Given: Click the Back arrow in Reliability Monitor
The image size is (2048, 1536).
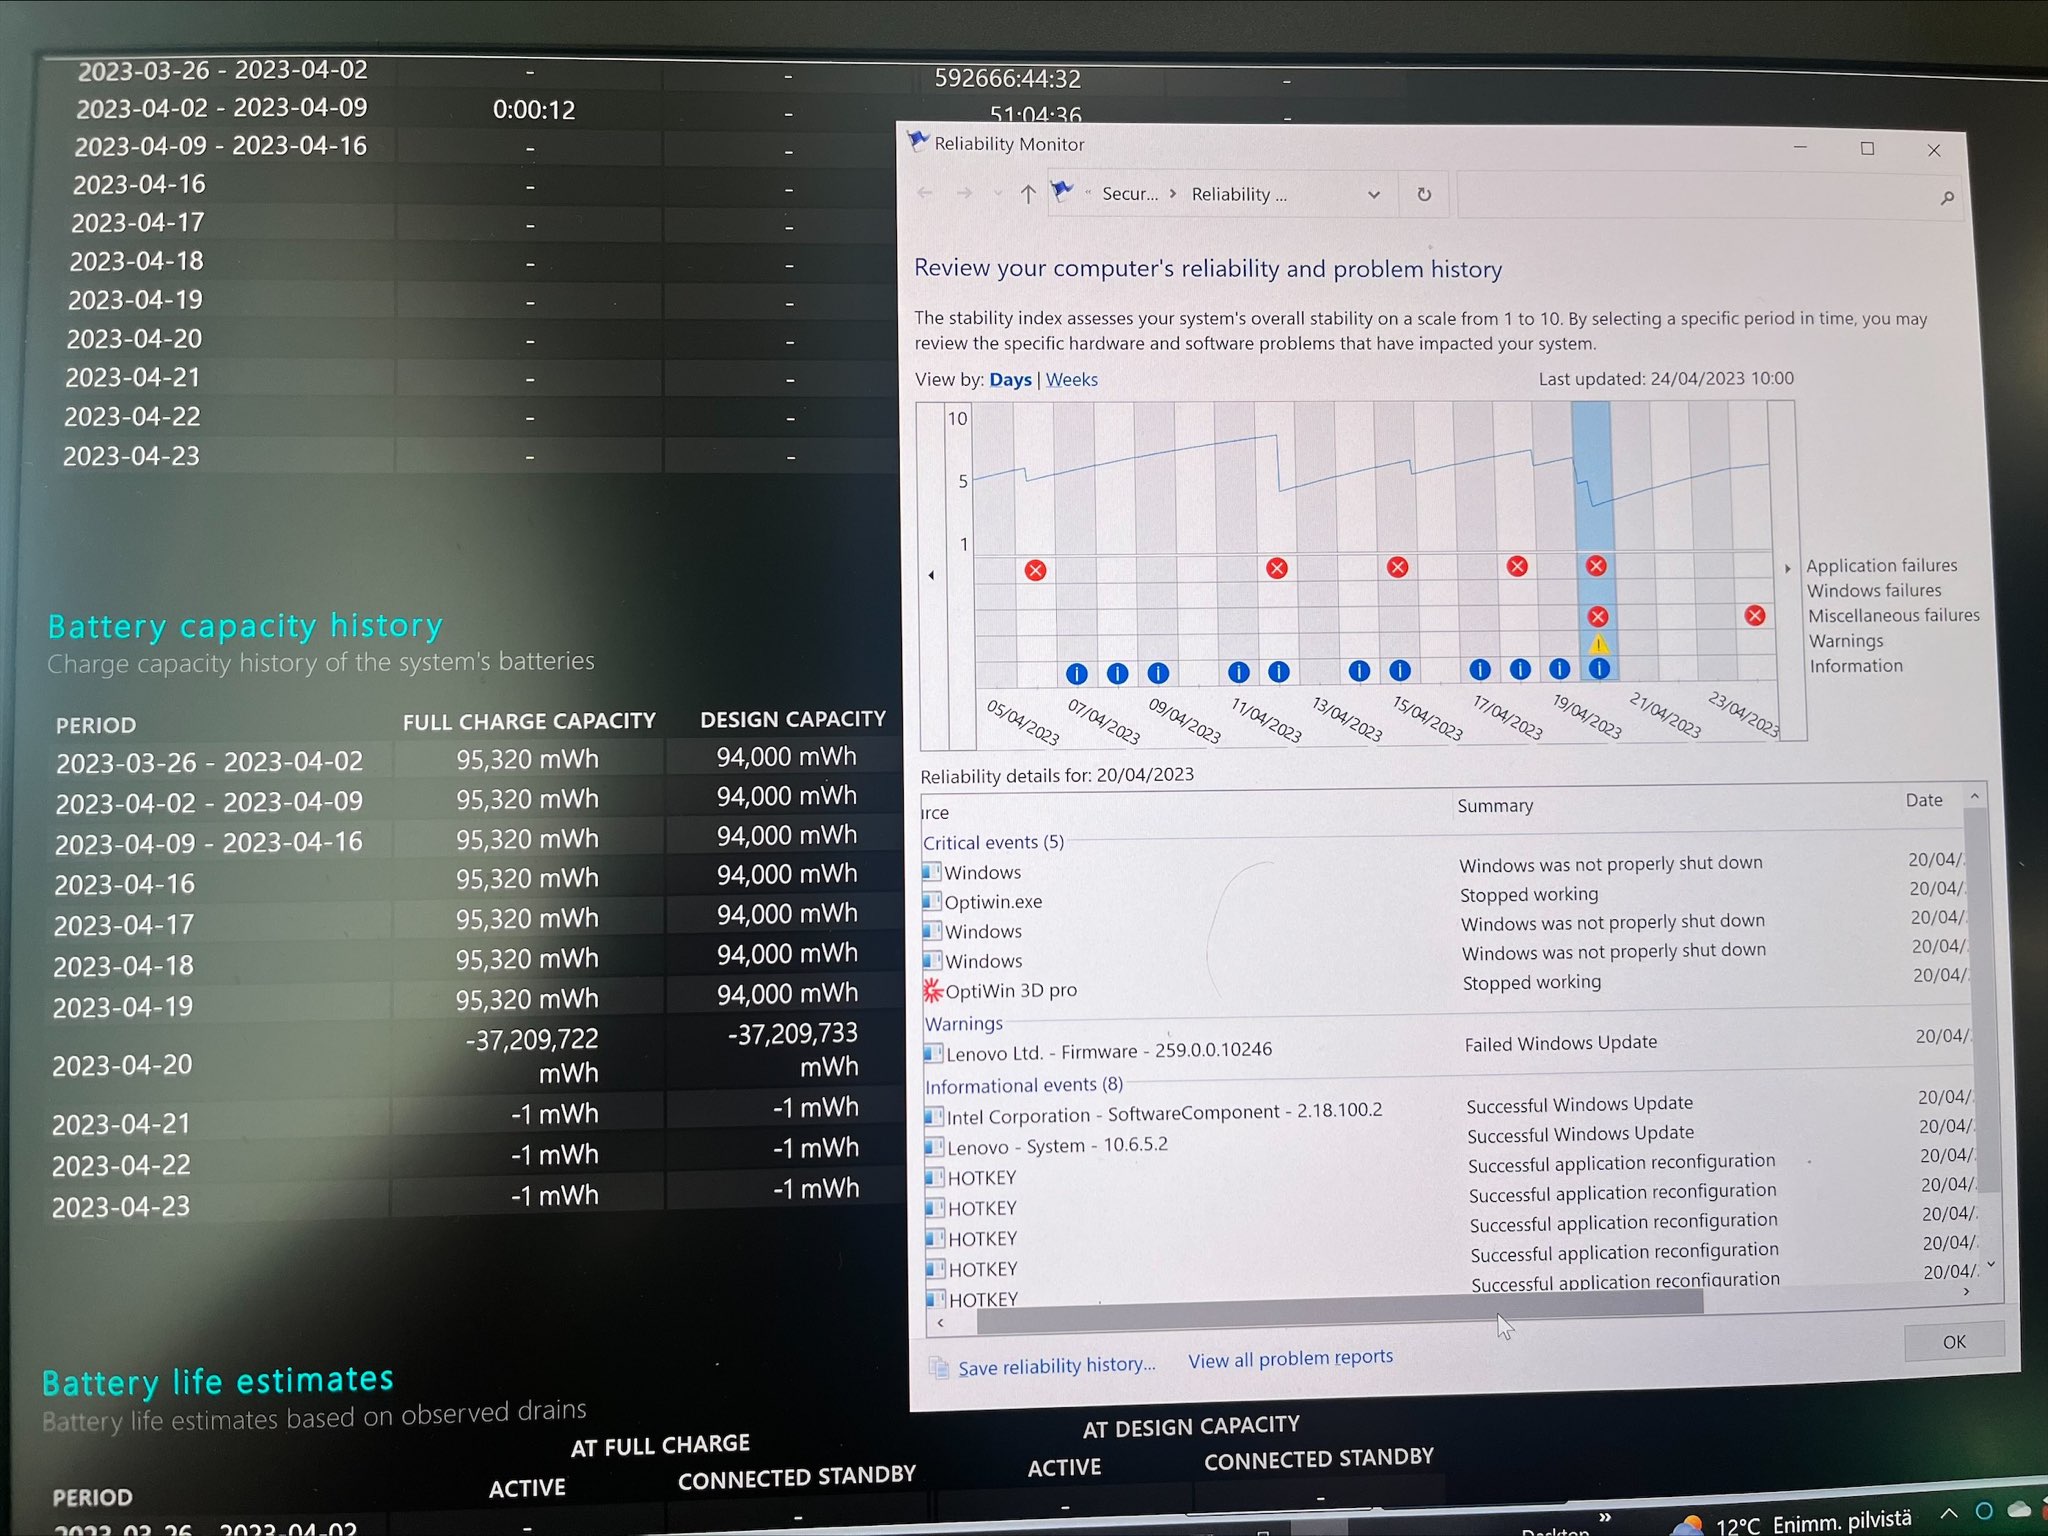Looking at the screenshot, I should 925,192.
